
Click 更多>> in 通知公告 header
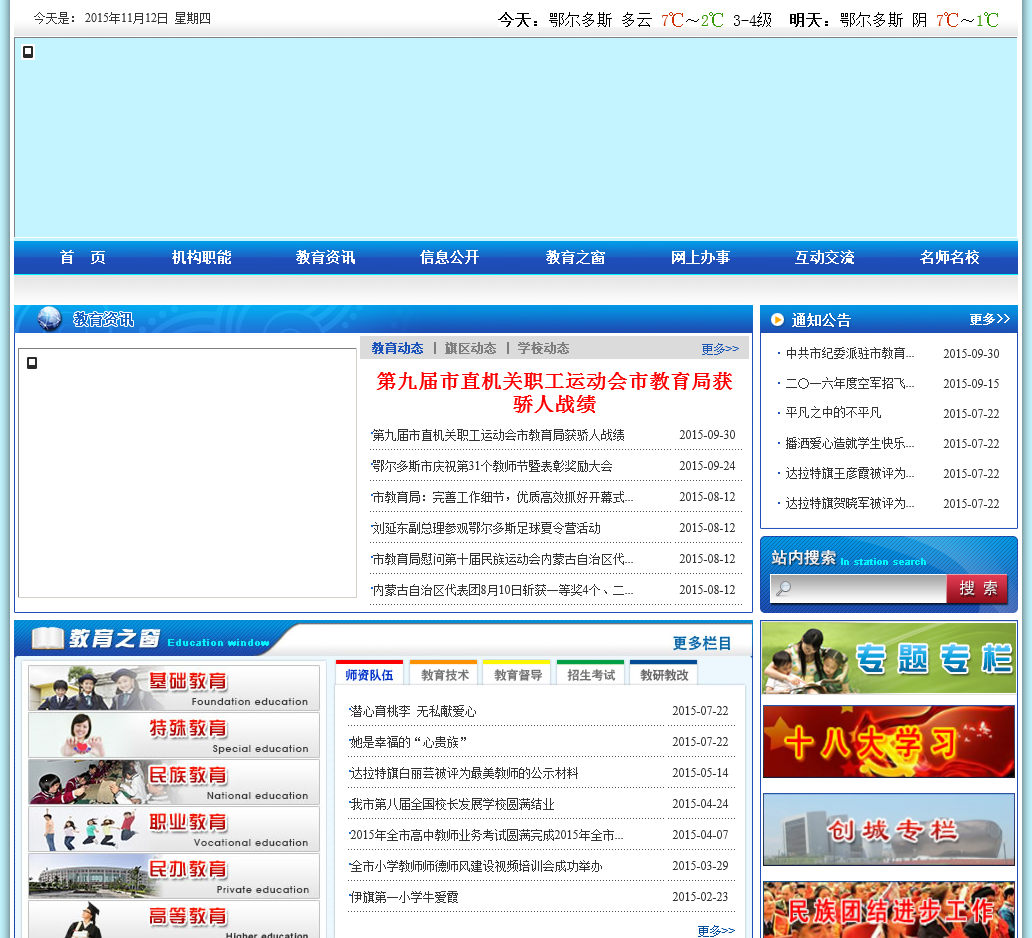(x=989, y=319)
